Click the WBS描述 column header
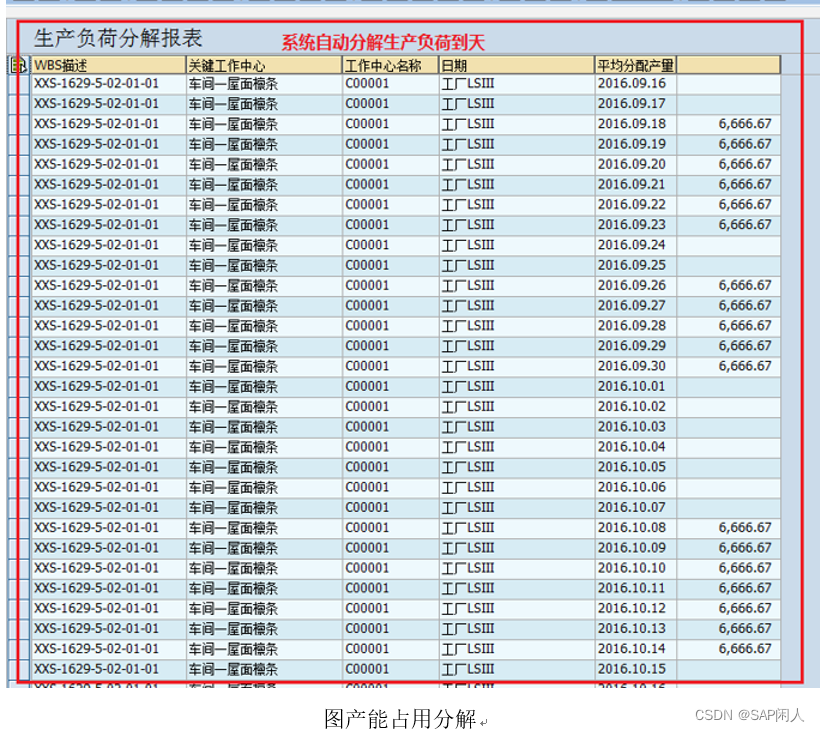820x732 pixels. (x=108, y=65)
